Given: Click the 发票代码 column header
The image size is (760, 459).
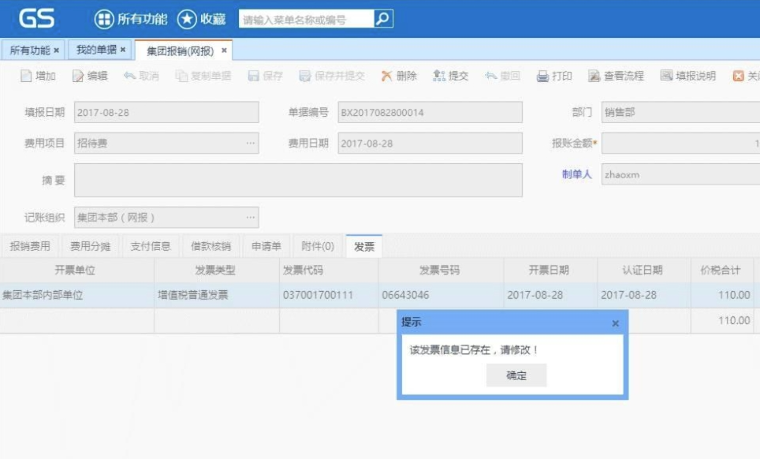Looking at the screenshot, I should pos(328,270).
